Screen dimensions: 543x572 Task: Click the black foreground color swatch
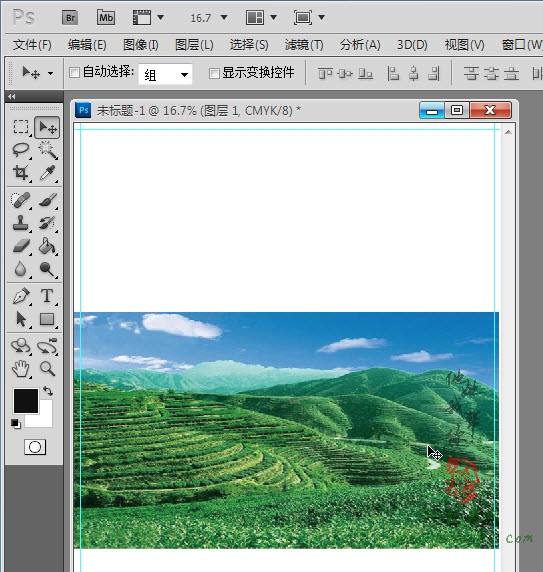[26, 401]
